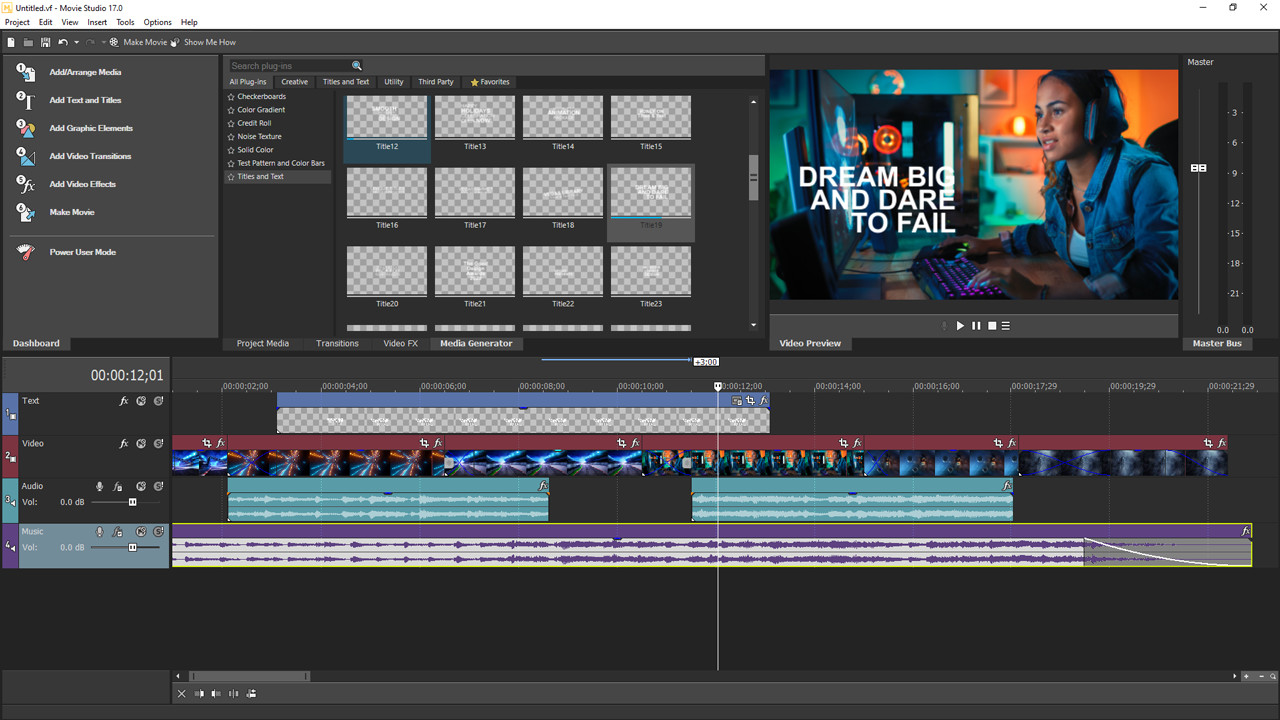Viewport: 1280px width, 720px height.
Task: Solo the Audio track
Action: pyautogui.click(x=158, y=486)
